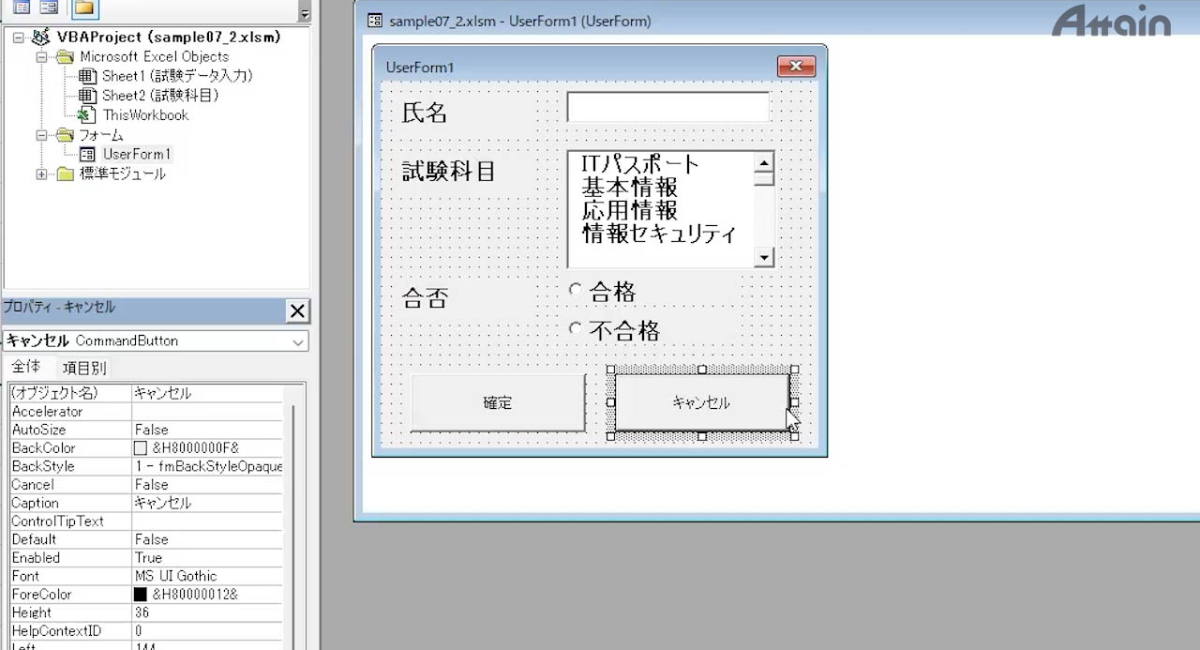Close the Properties panel with the X icon
The image size is (1200, 650).
pyautogui.click(x=297, y=311)
